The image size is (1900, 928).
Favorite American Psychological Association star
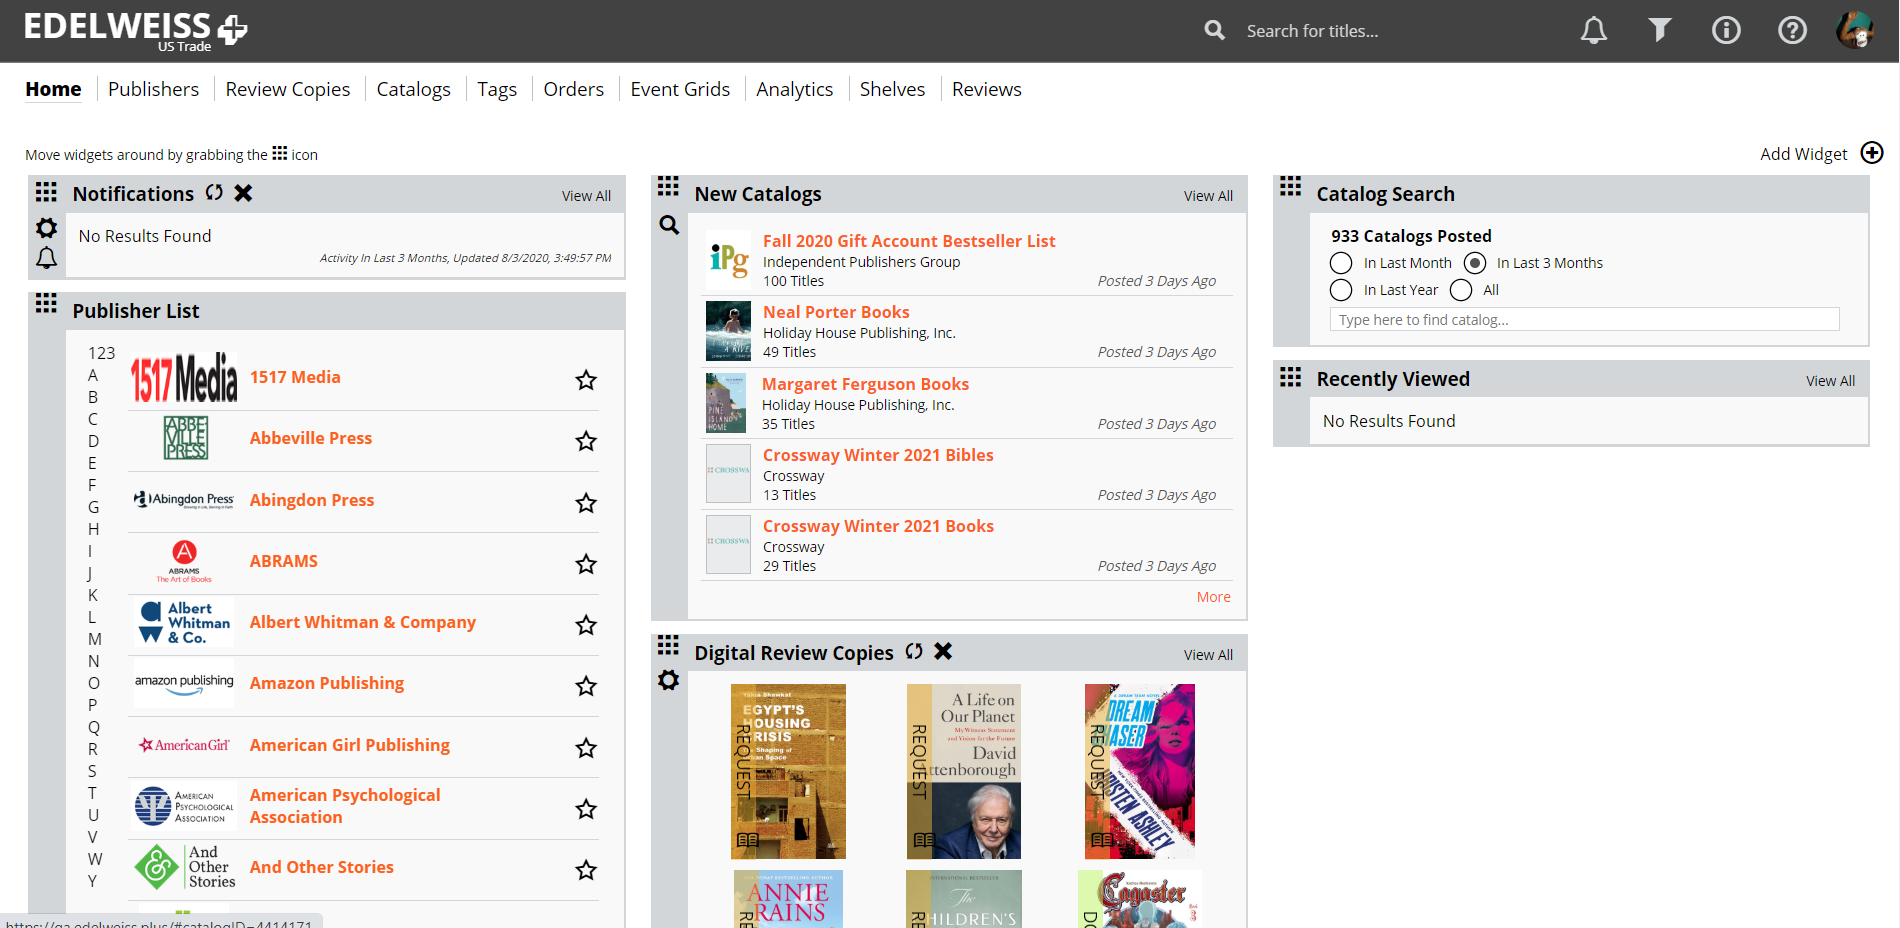586,809
